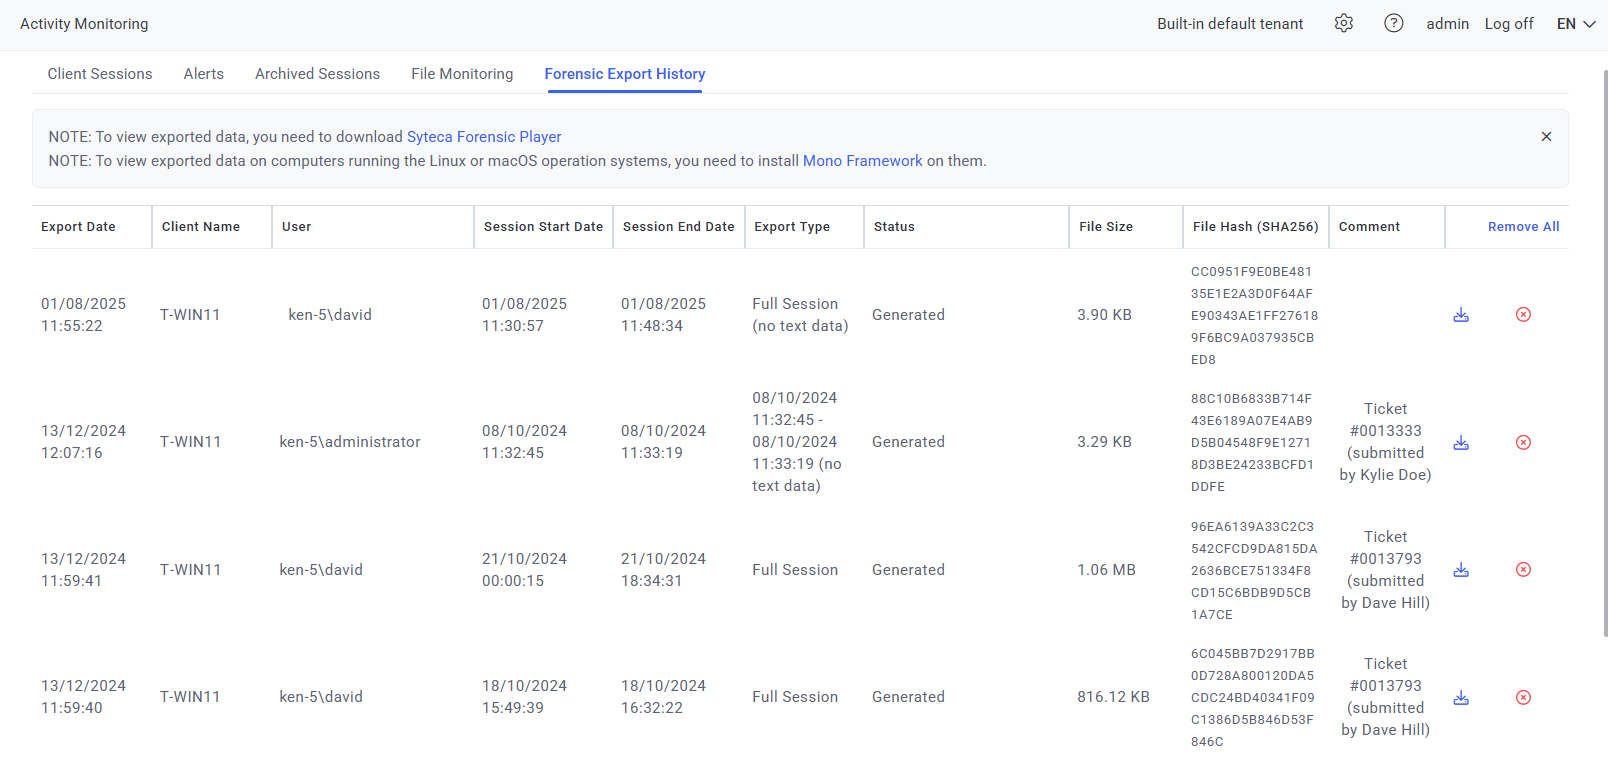The height and width of the screenshot is (767, 1608).
Task: Delete the 1.06 MB export entry
Action: [1523, 570]
